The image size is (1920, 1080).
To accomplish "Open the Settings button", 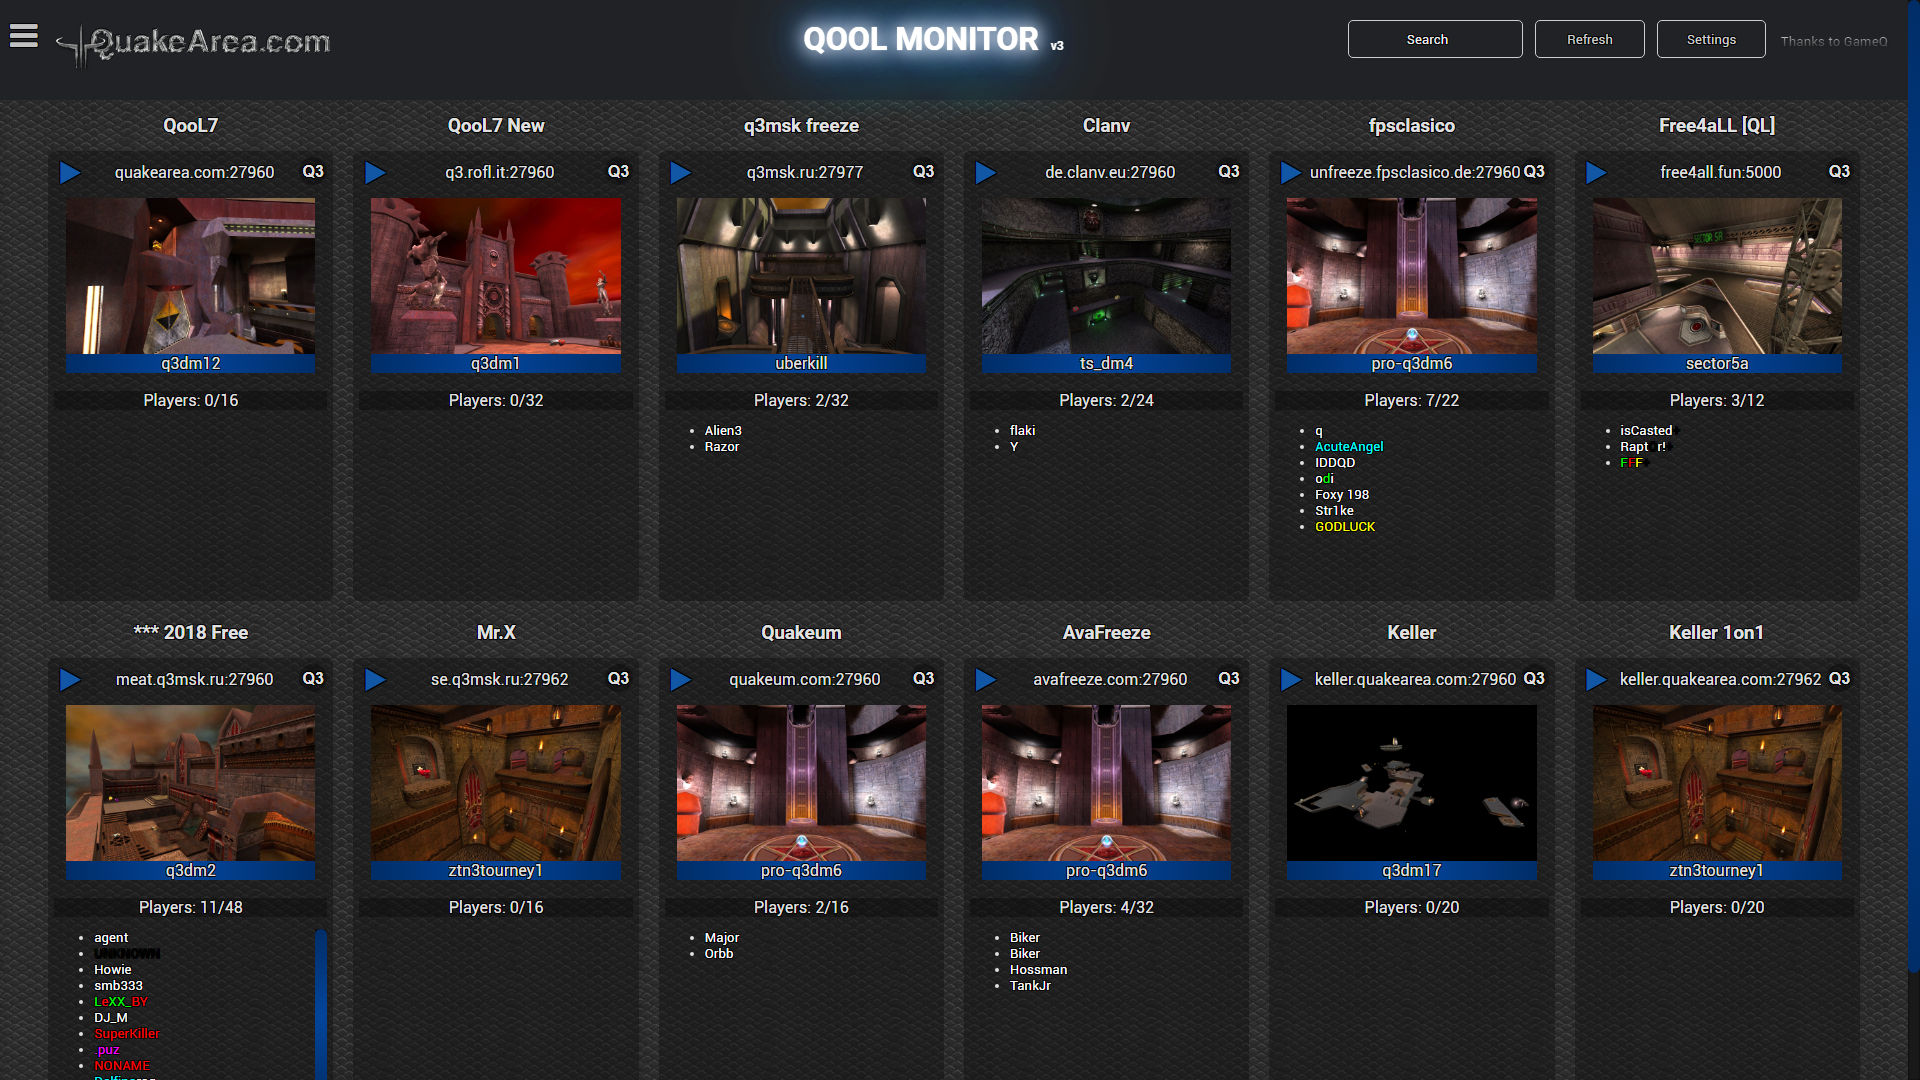I will tap(1711, 39).
